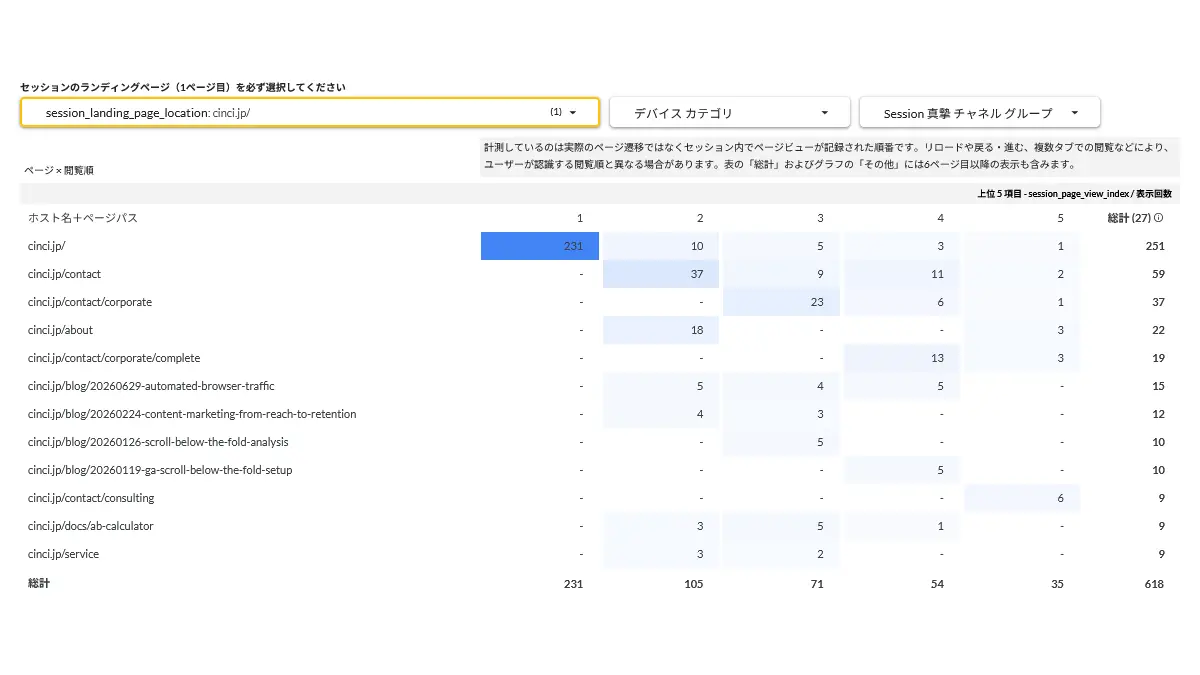Click the 11 cell in cinci.jp/contact row

click(x=901, y=274)
